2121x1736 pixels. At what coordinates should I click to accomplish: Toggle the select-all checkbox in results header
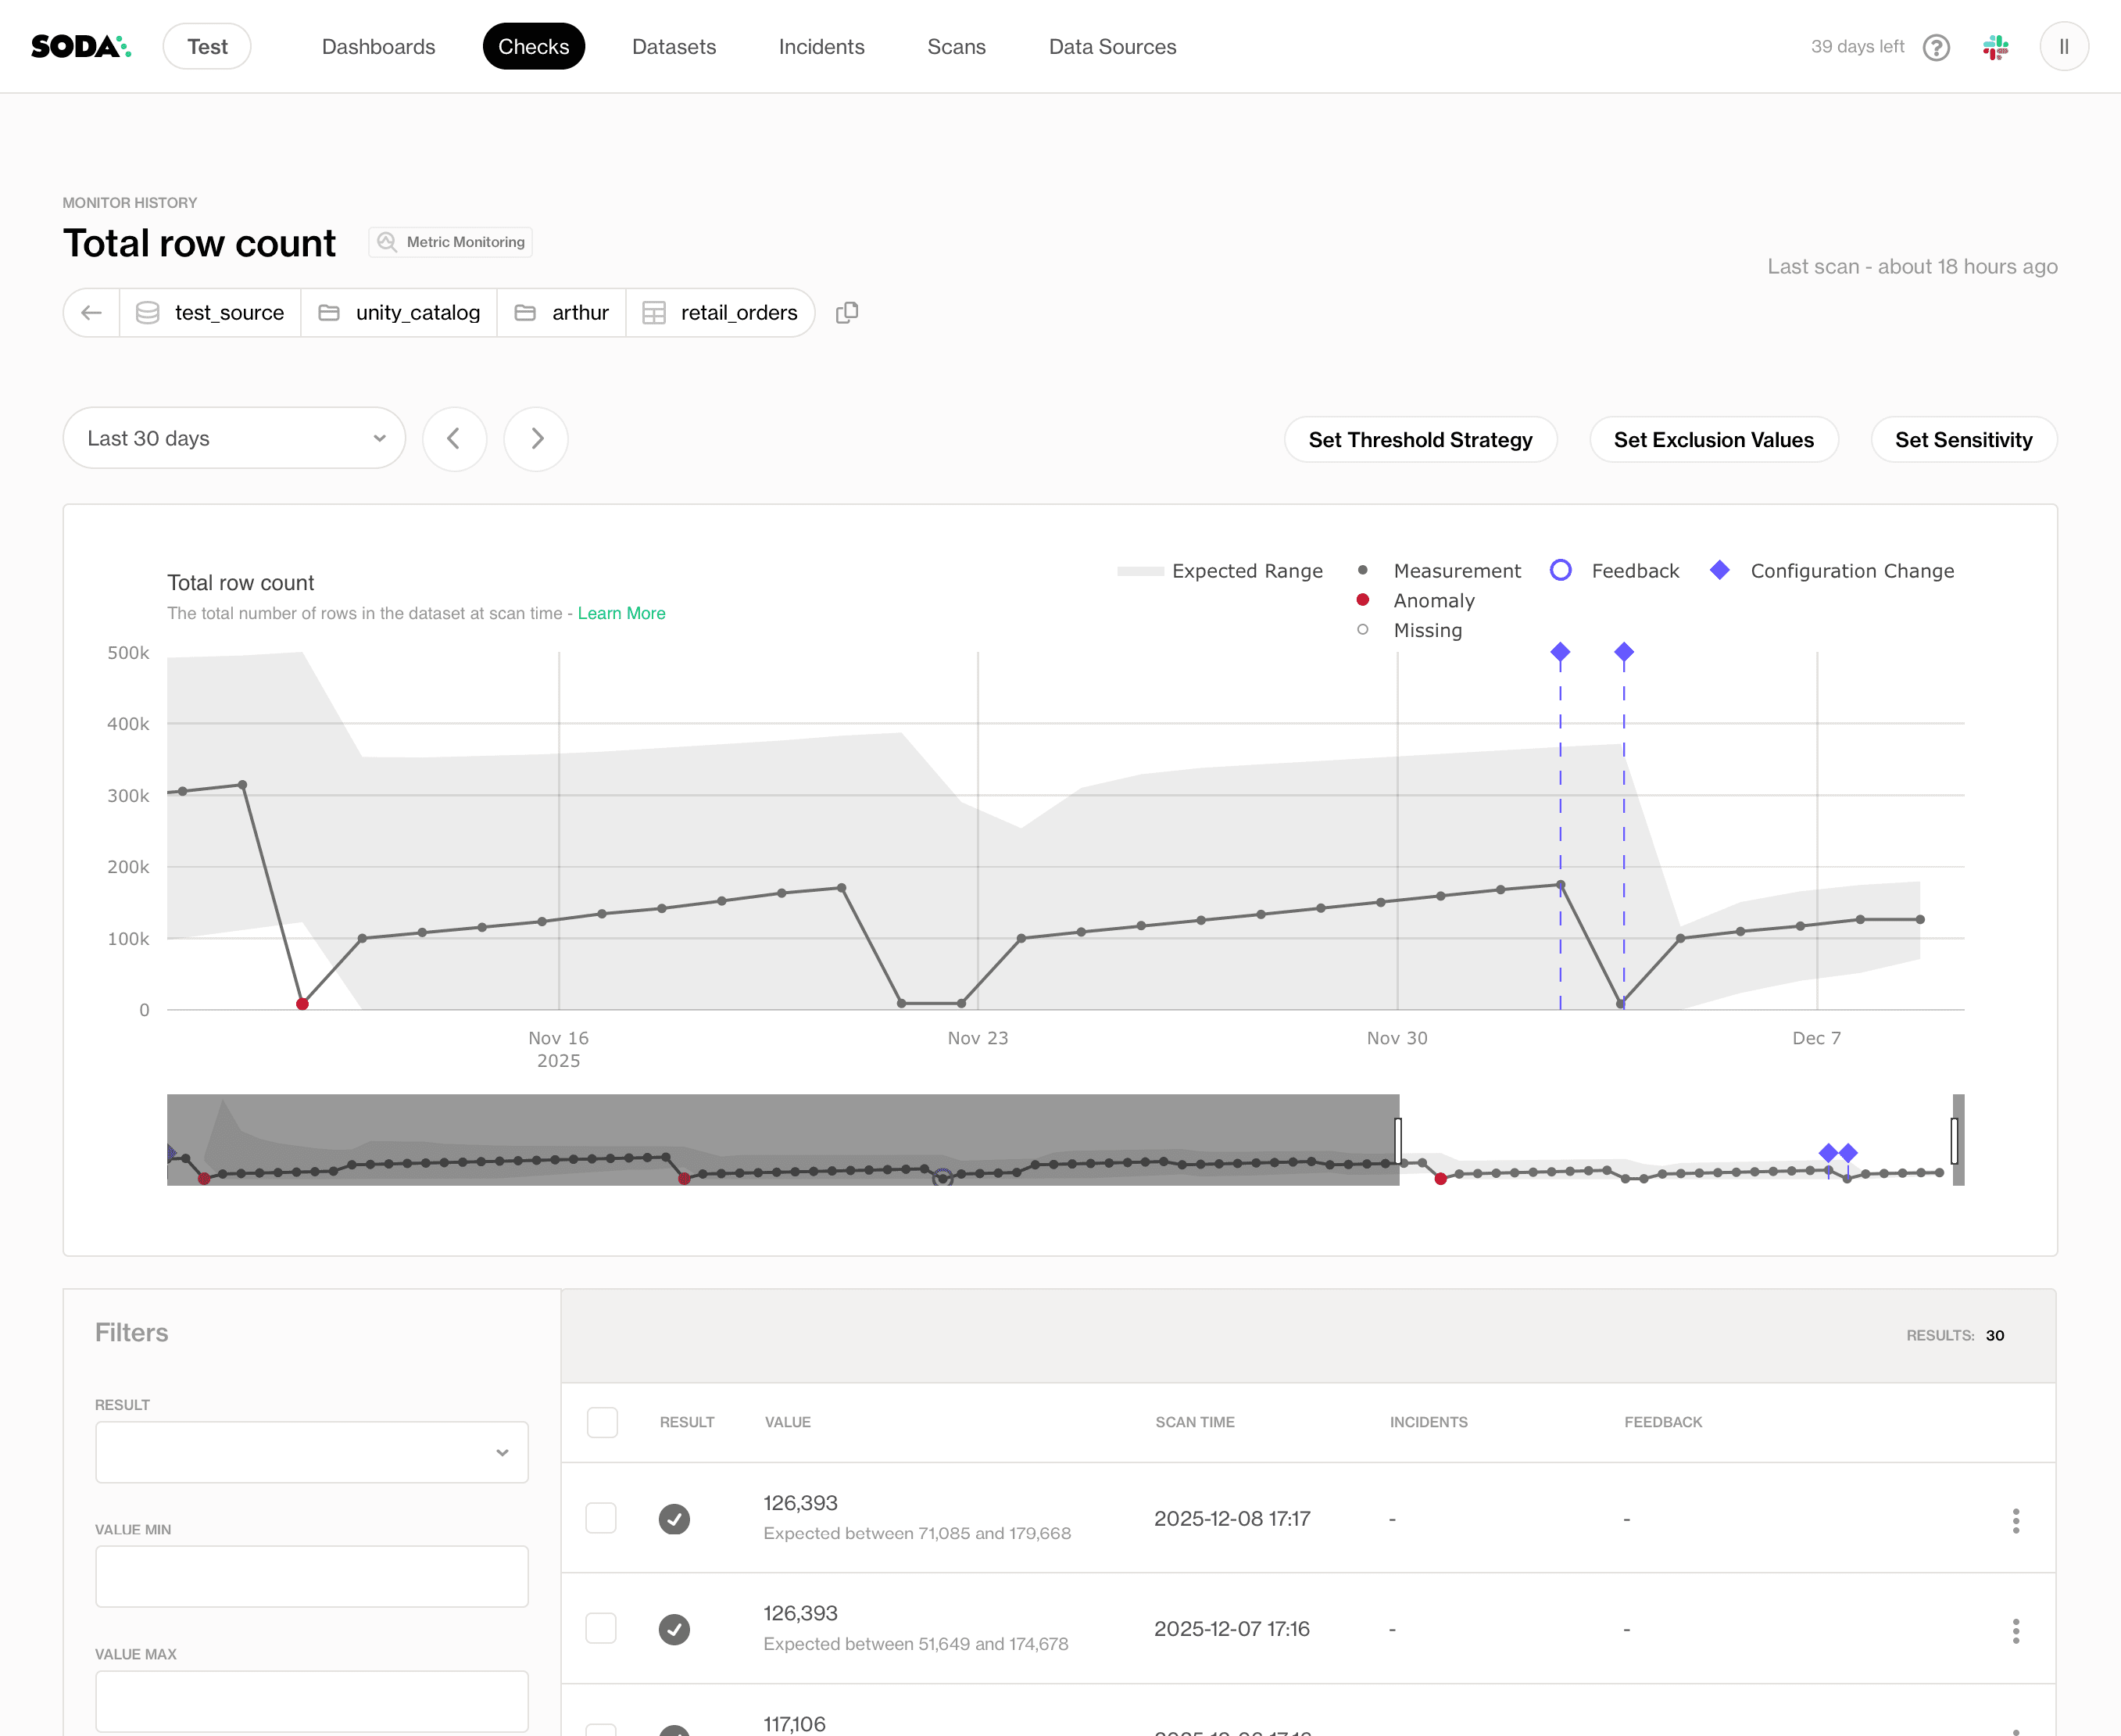point(602,1421)
